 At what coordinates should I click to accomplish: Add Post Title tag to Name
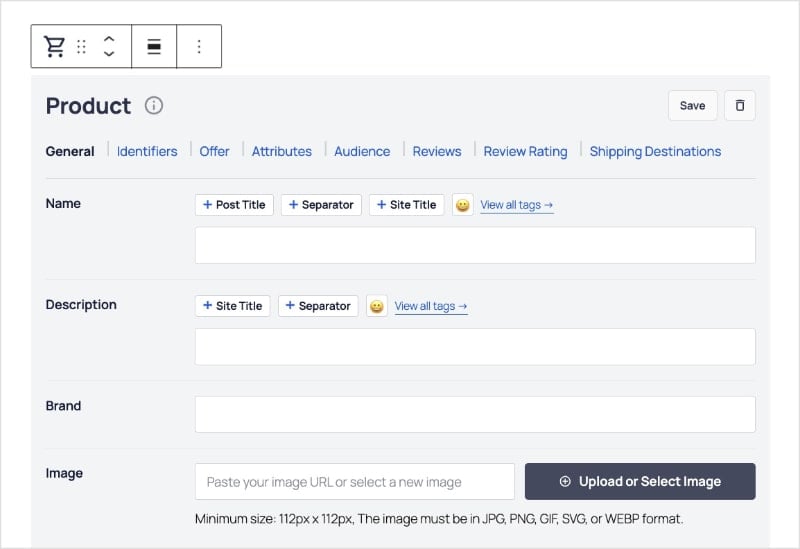coord(234,205)
